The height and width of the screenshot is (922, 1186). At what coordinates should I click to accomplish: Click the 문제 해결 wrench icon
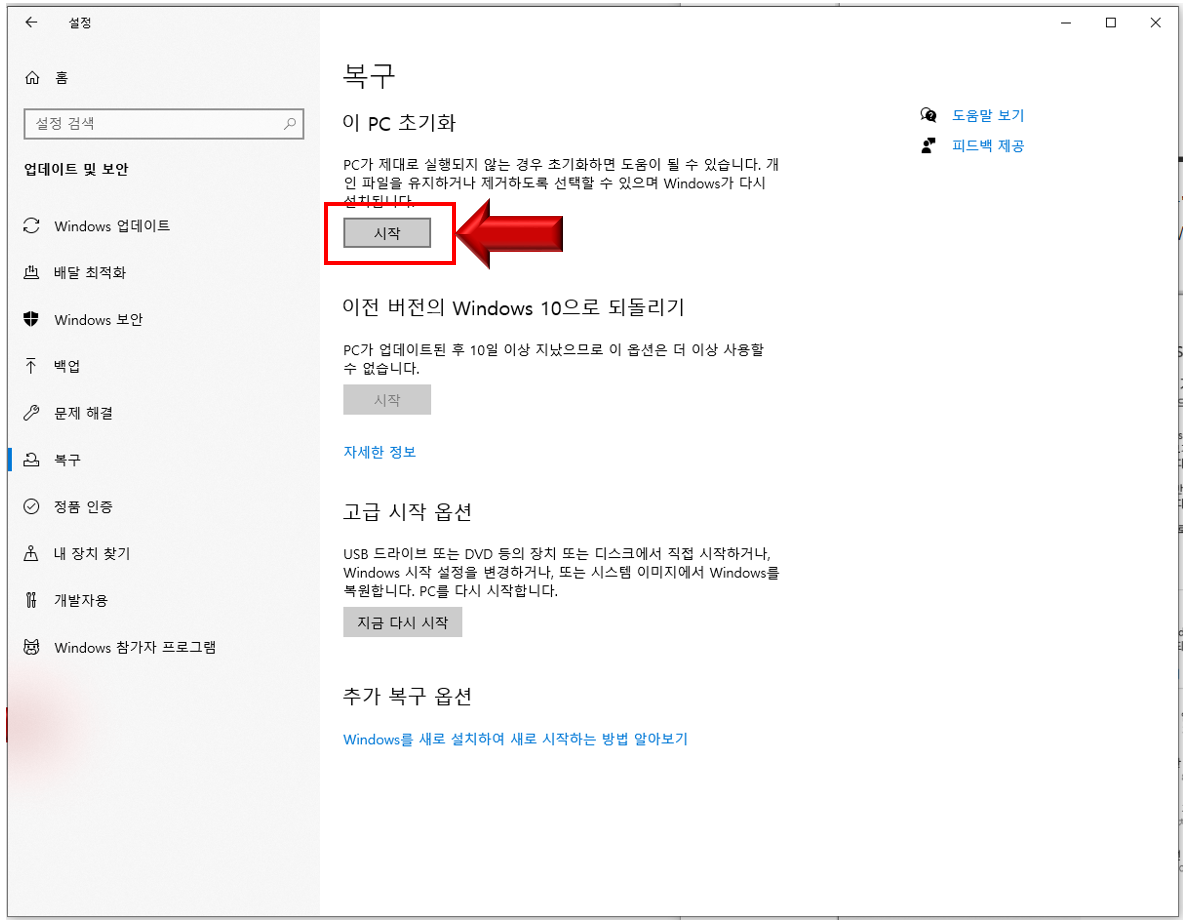click(x=31, y=413)
